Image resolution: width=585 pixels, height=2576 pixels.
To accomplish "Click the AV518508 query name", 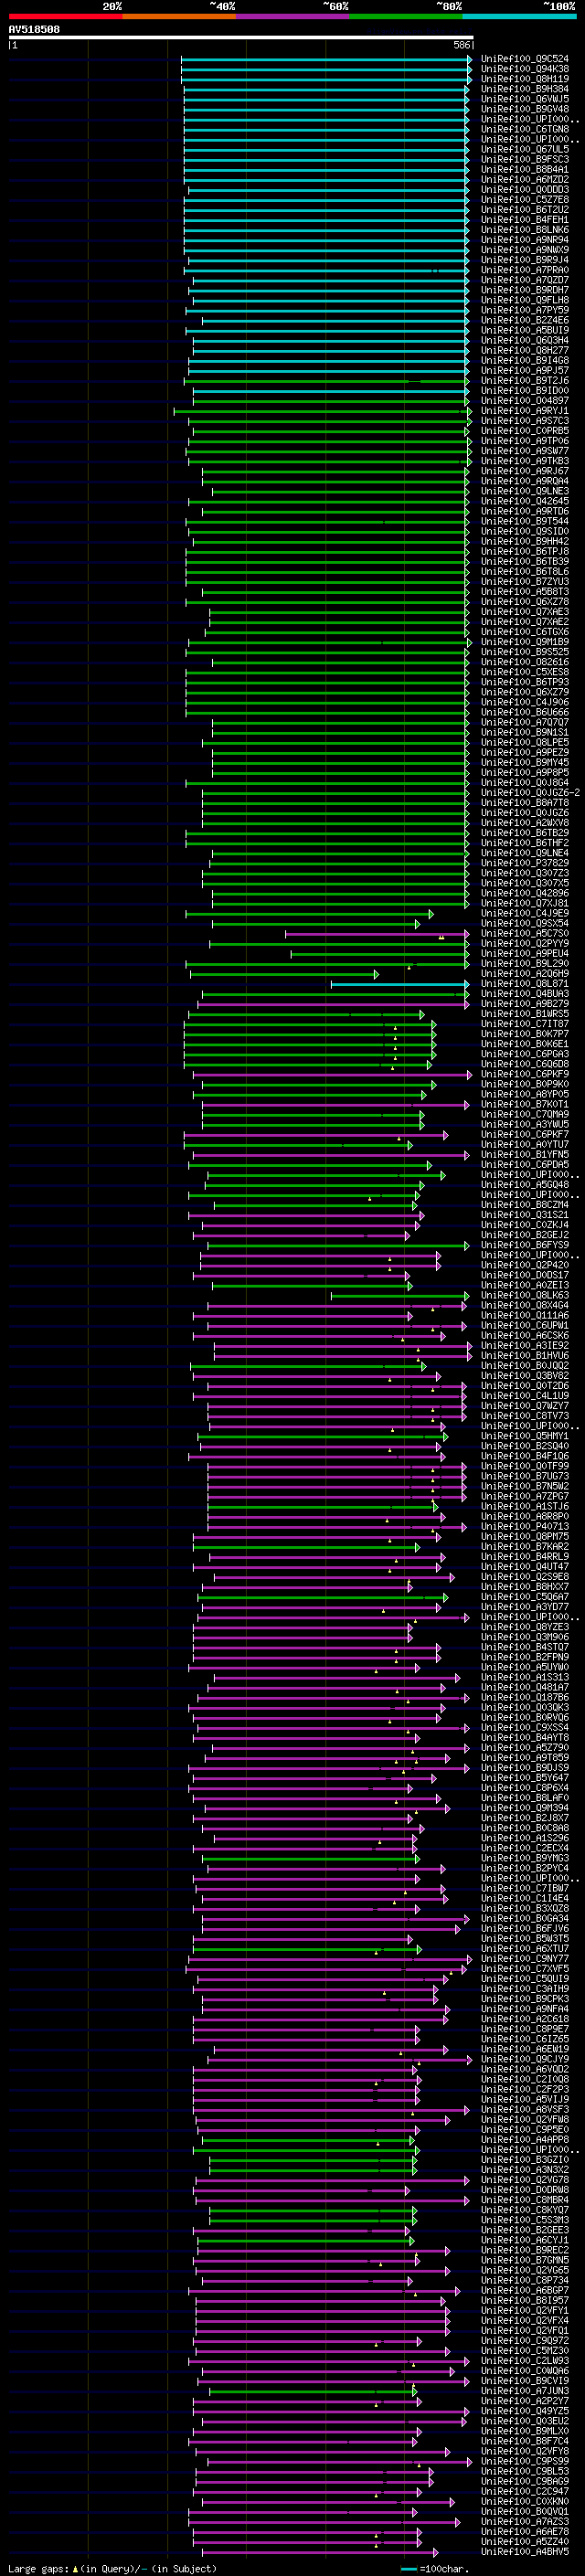I will click(x=34, y=29).
